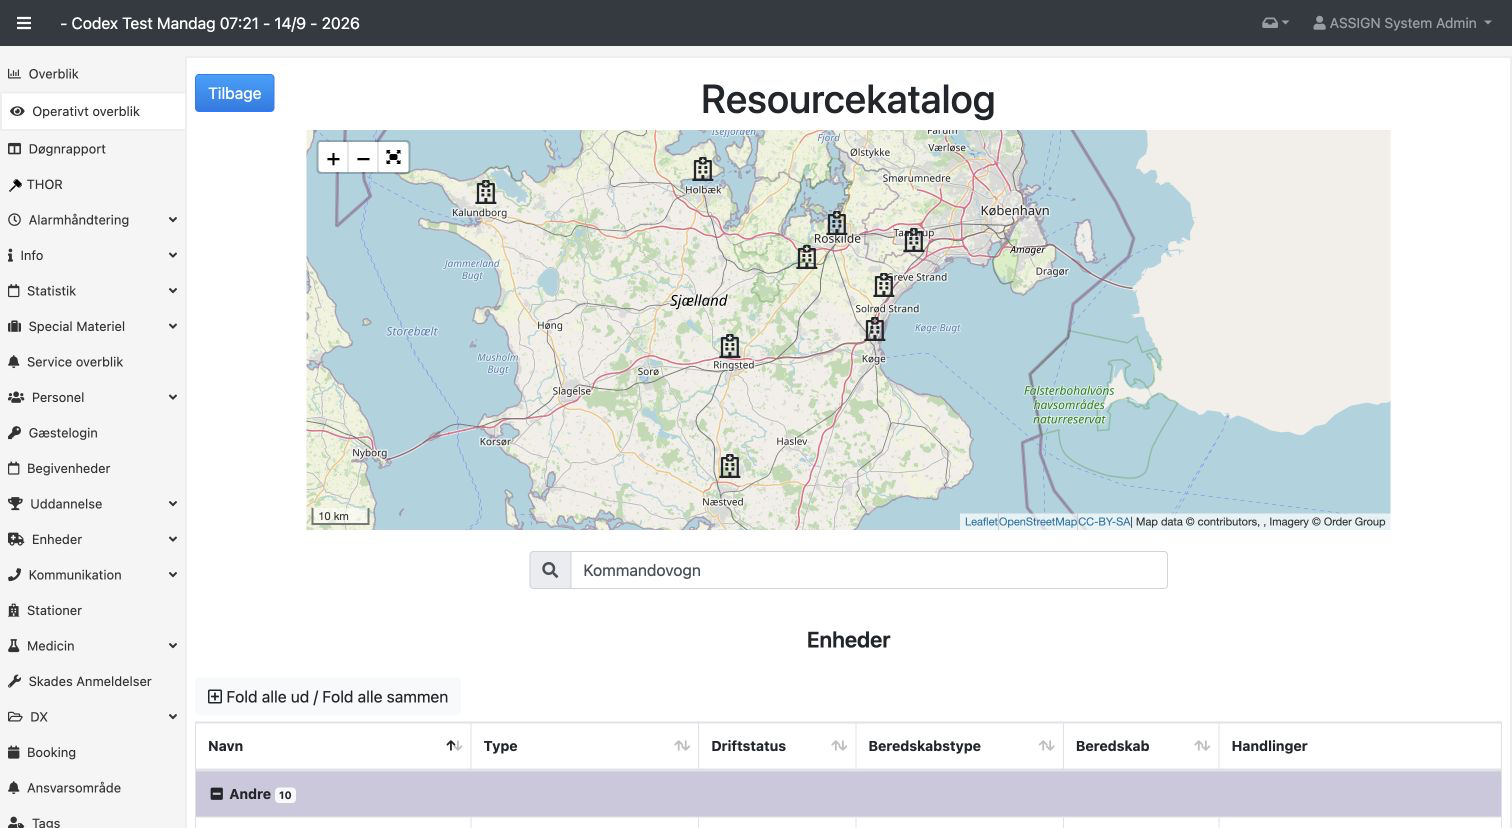Select the Greve Strand station marker
Viewport: 1512px width, 828px height.
(x=883, y=285)
